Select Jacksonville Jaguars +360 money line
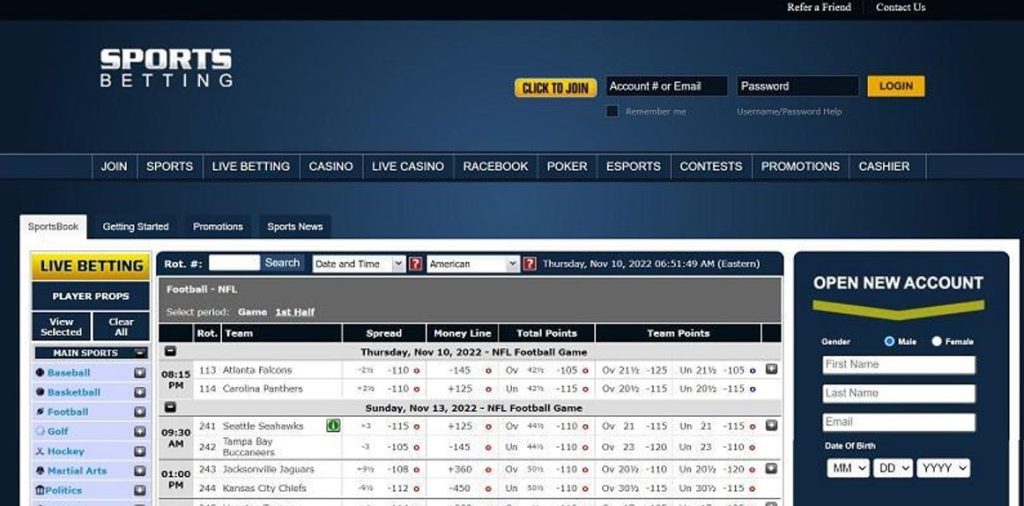The width and height of the screenshot is (1024, 506). click(x=488, y=470)
